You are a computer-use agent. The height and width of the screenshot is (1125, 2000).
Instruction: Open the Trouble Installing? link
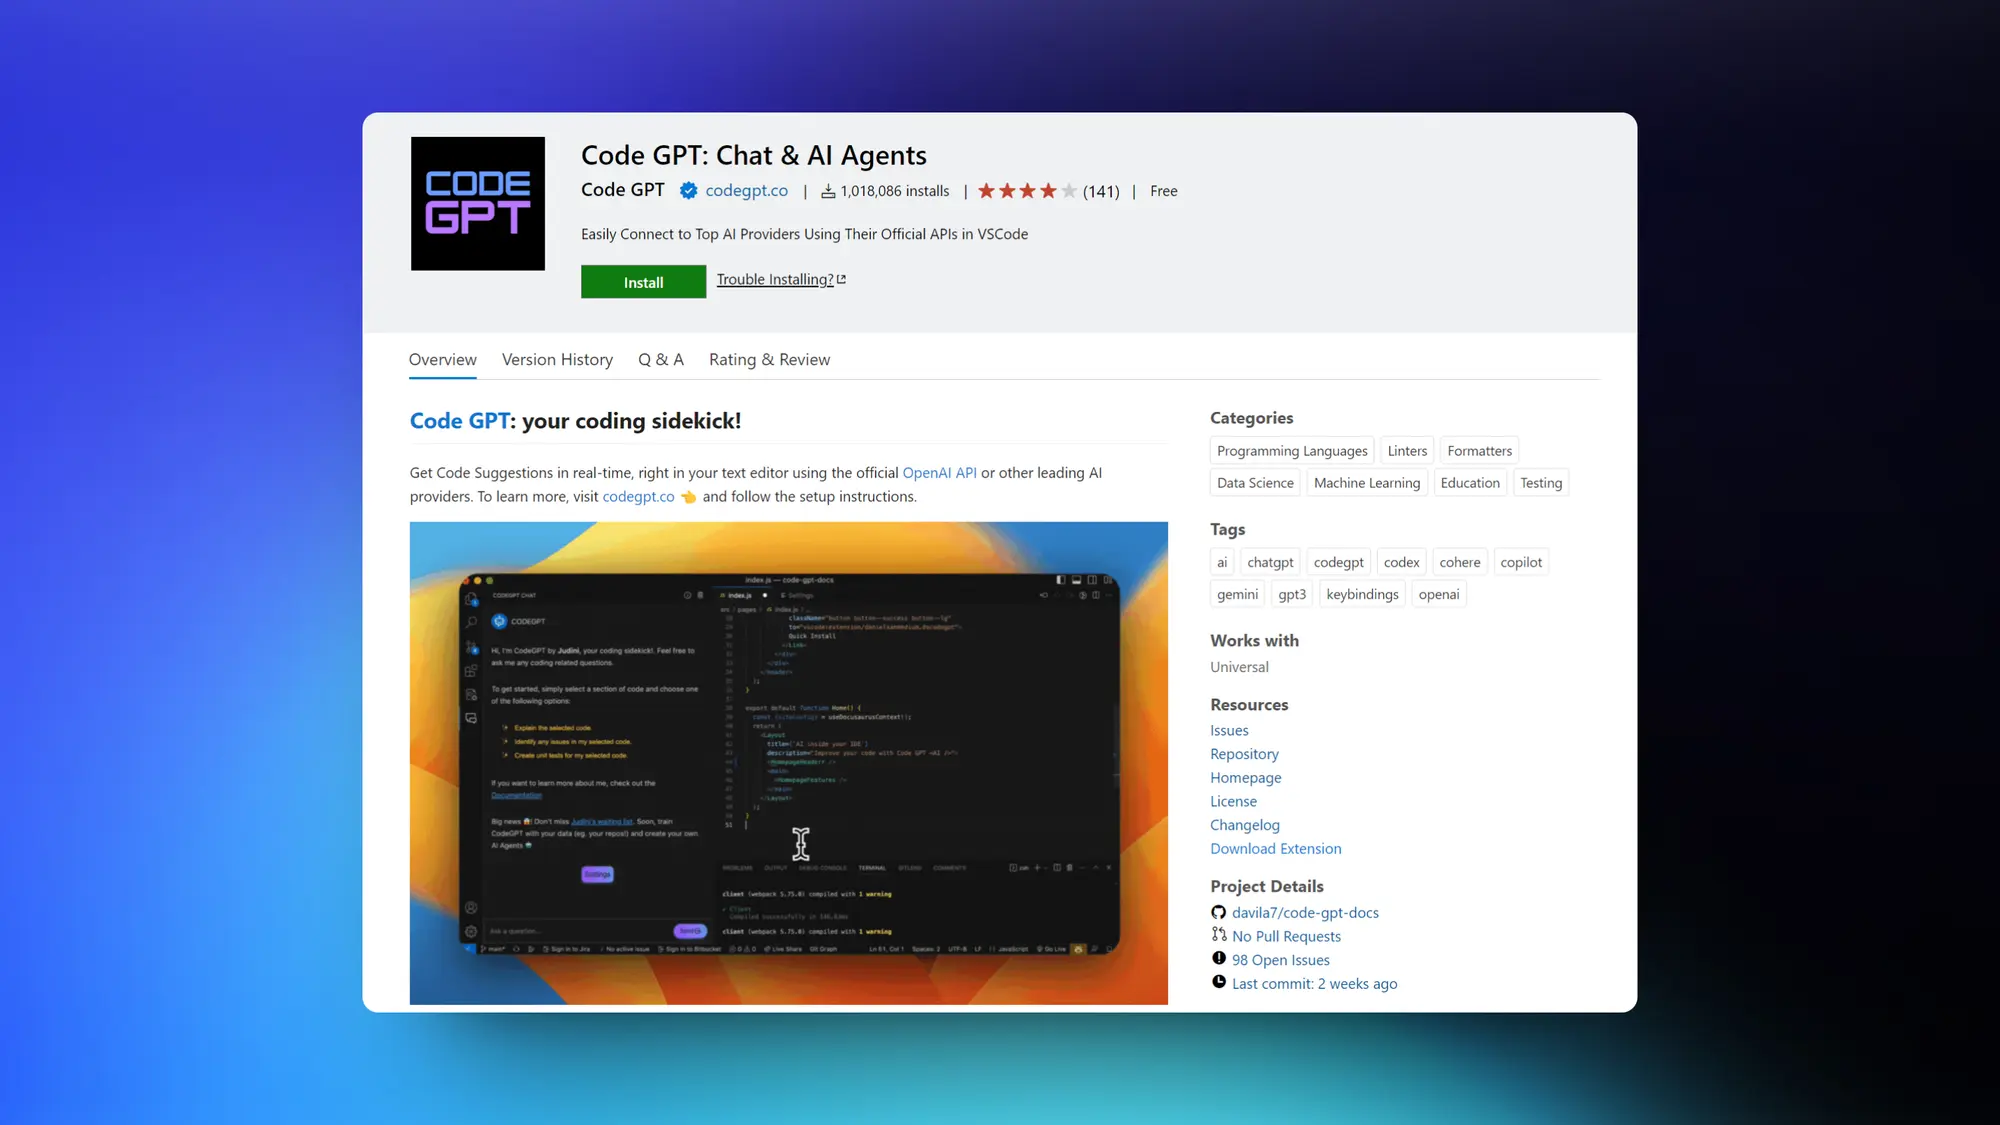click(x=775, y=279)
